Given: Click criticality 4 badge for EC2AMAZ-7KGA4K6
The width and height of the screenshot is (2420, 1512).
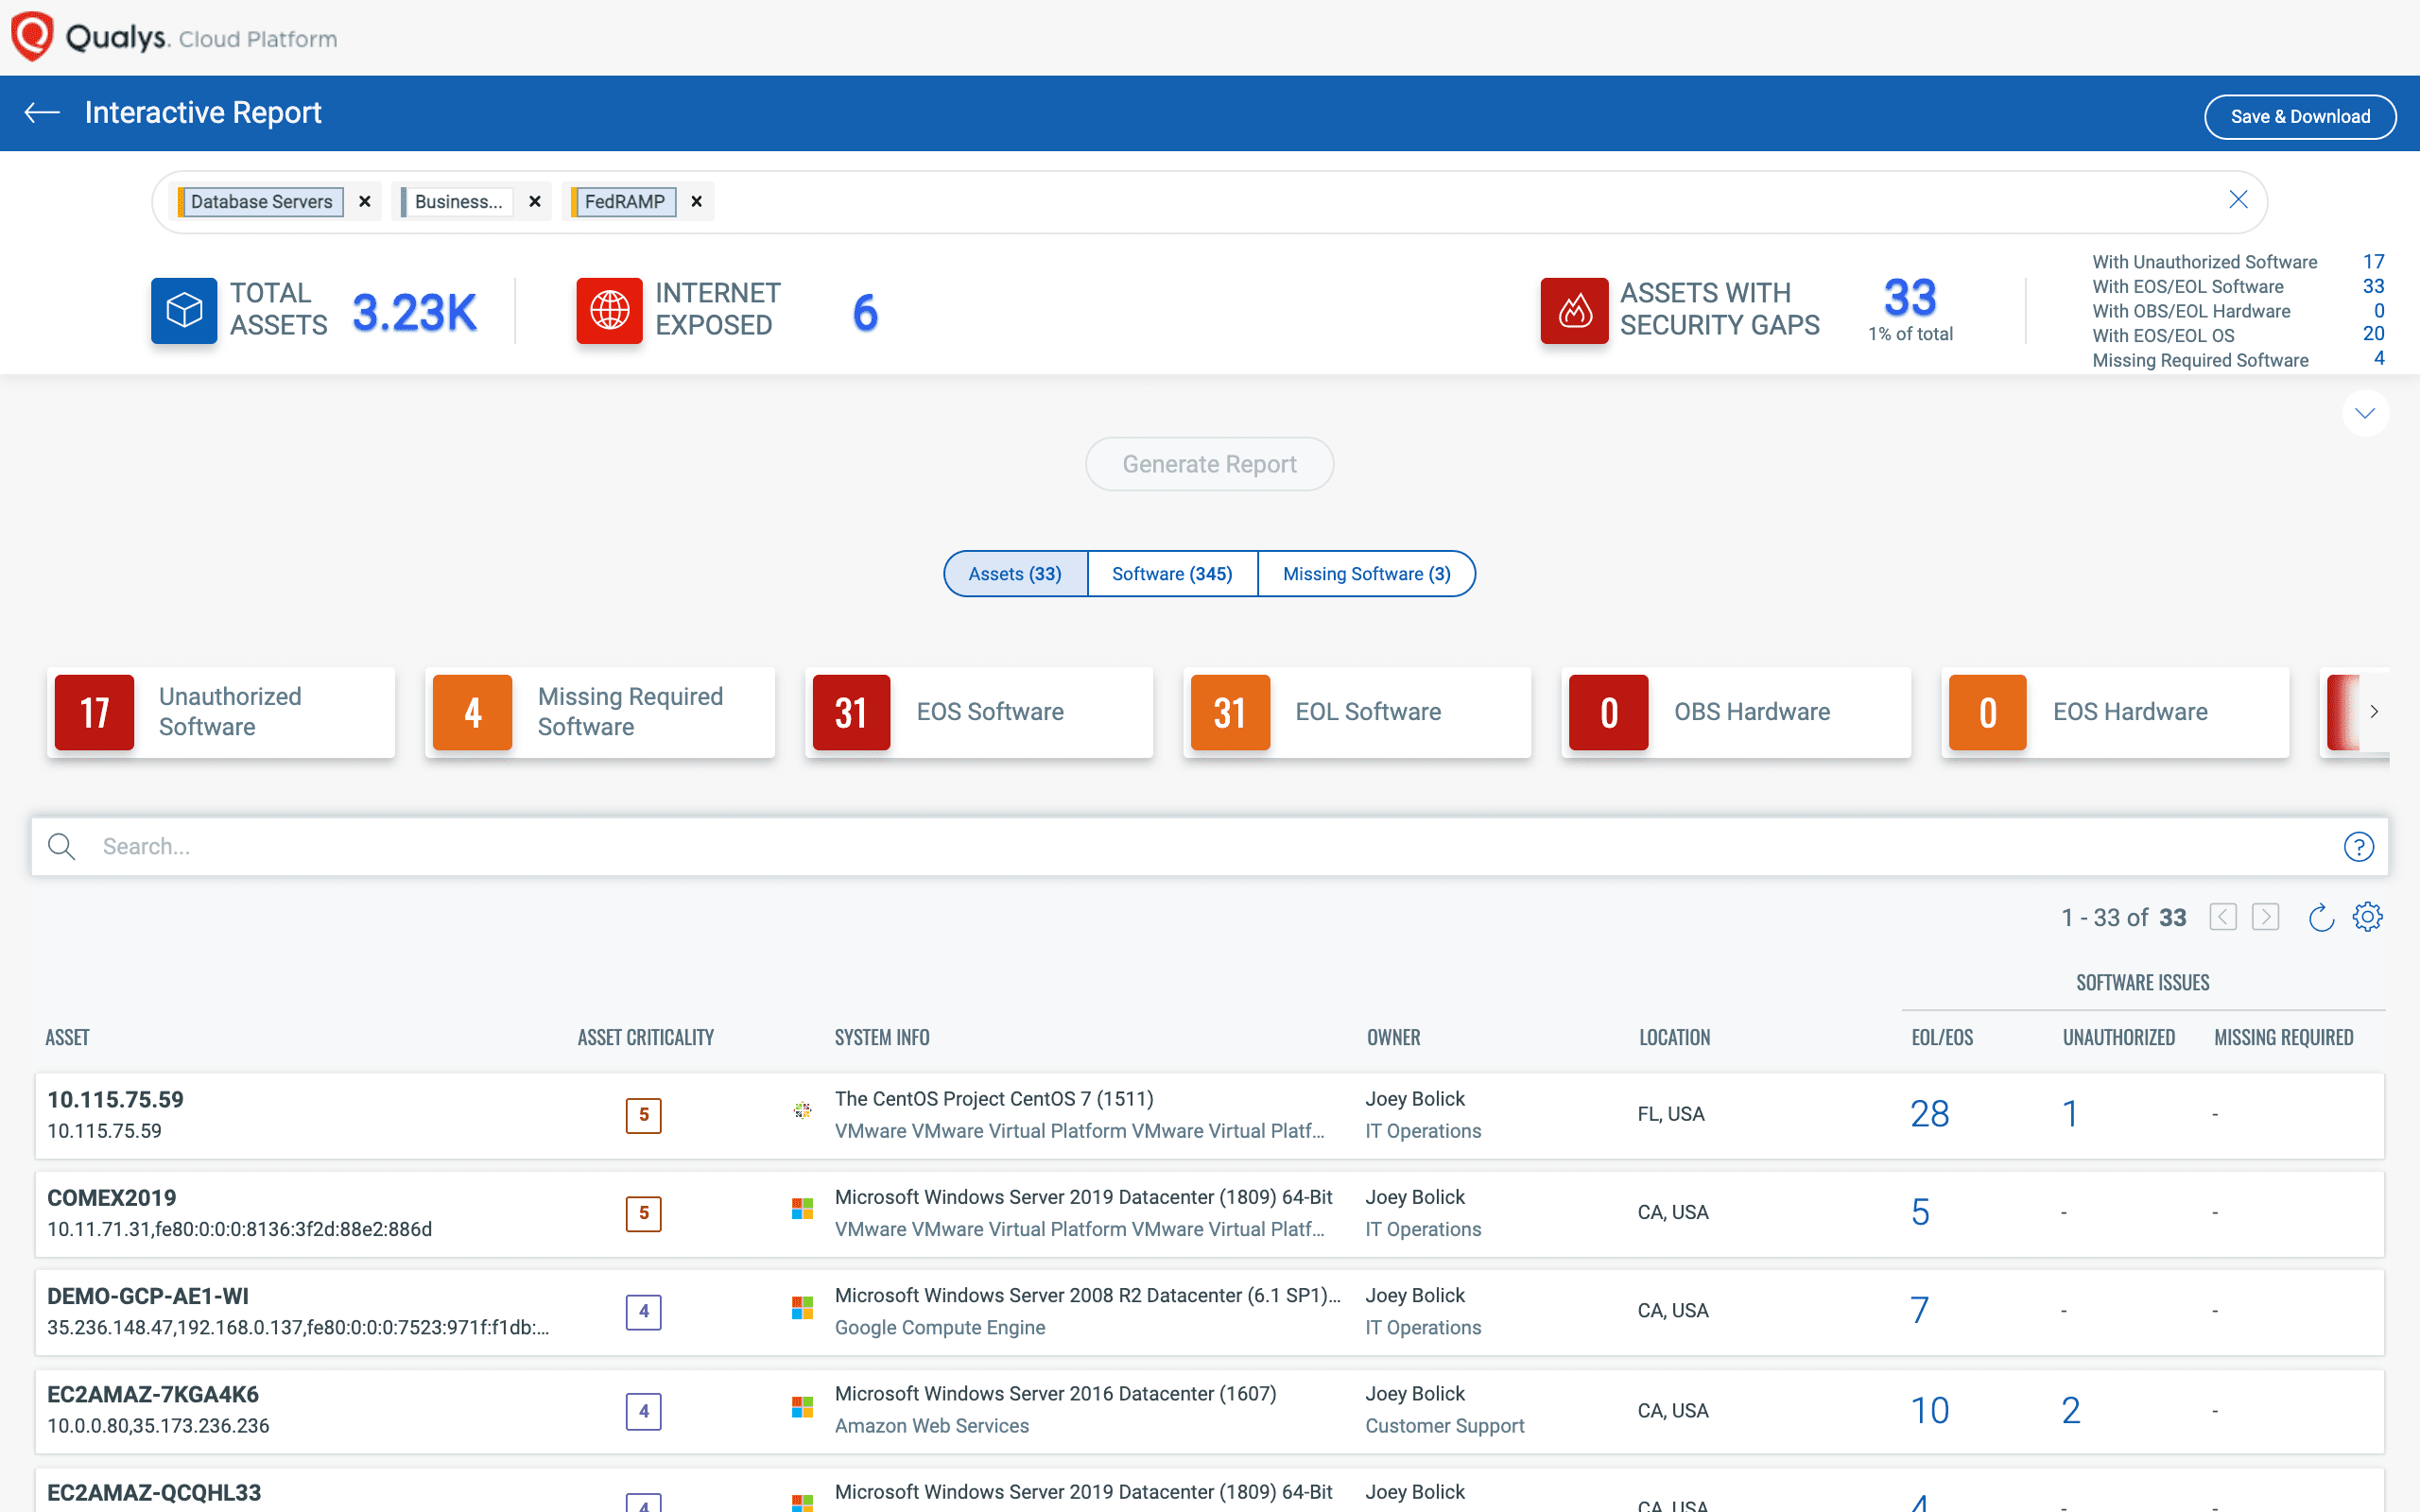Looking at the screenshot, I should pyautogui.click(x=644, y=1411).
